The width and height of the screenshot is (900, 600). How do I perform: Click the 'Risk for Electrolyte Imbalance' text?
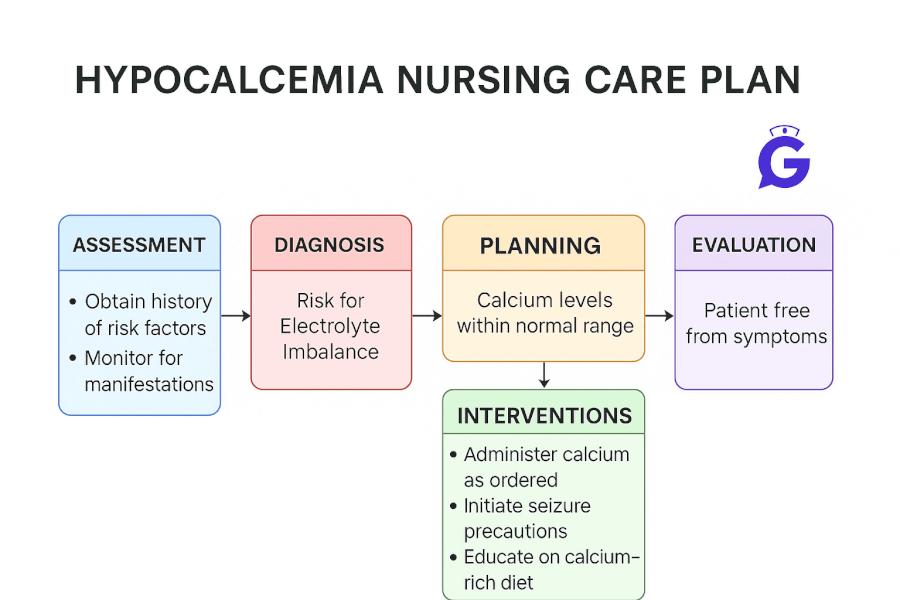tap(329, 326)
